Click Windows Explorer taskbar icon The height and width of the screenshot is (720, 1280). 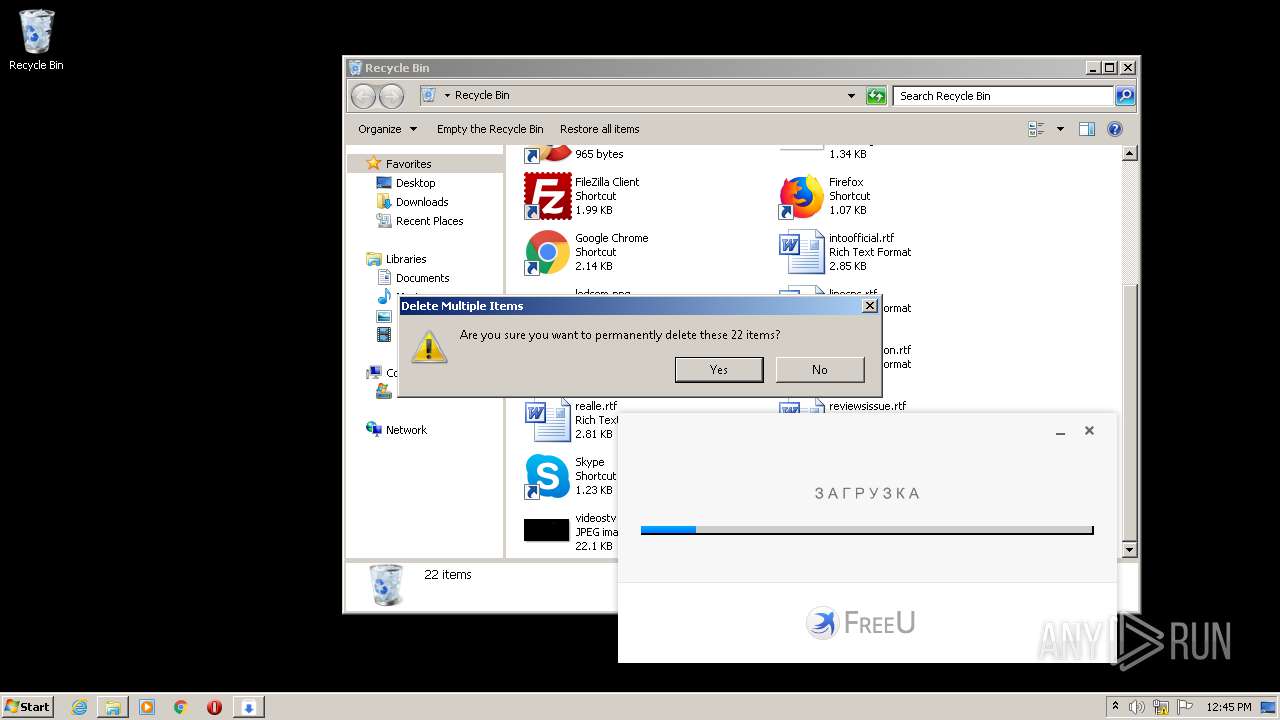(113, 707)
